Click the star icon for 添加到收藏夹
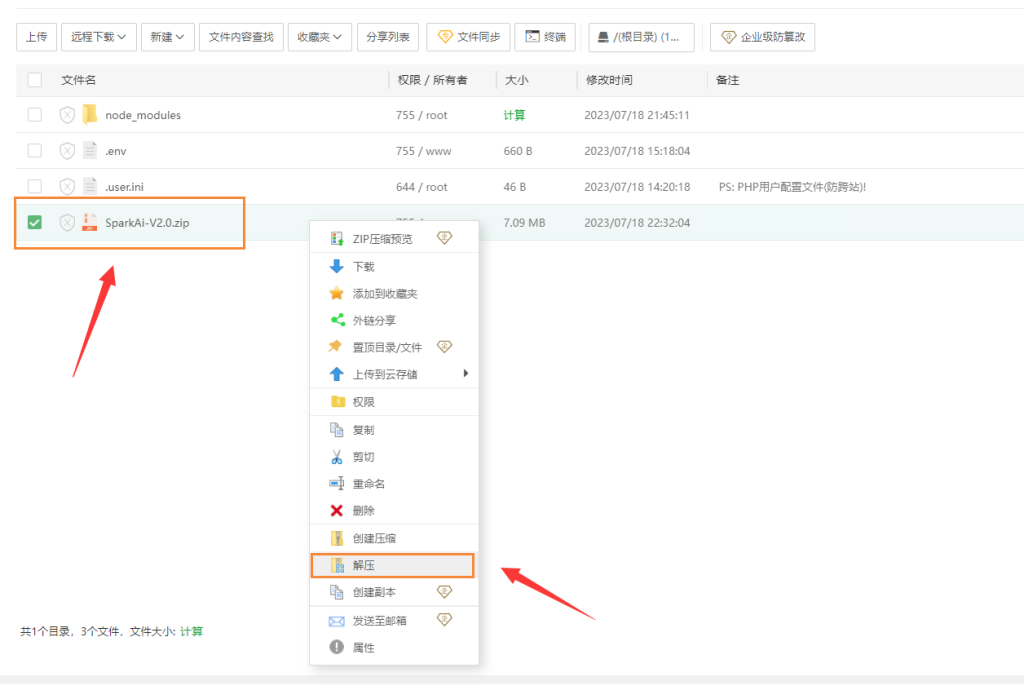 (x=337, y=294)
